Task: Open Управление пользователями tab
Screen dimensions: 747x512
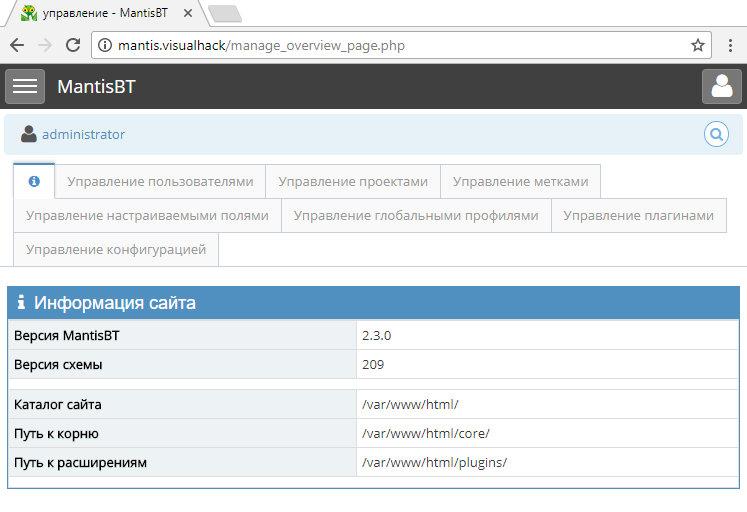Action: [x=160, y=181]
